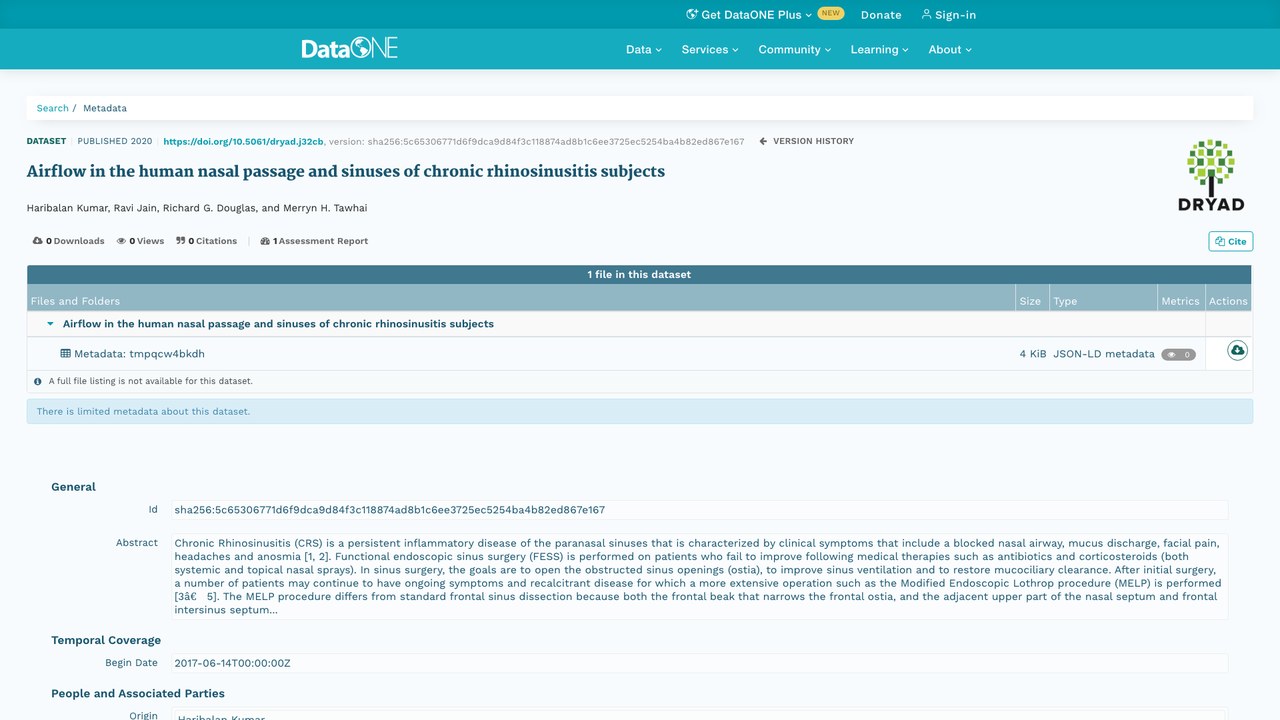Viewport: 1280px width, 720px height.
Task: Open the Get DataONE Plus dropdown
Action: click(x=749, y=15)
